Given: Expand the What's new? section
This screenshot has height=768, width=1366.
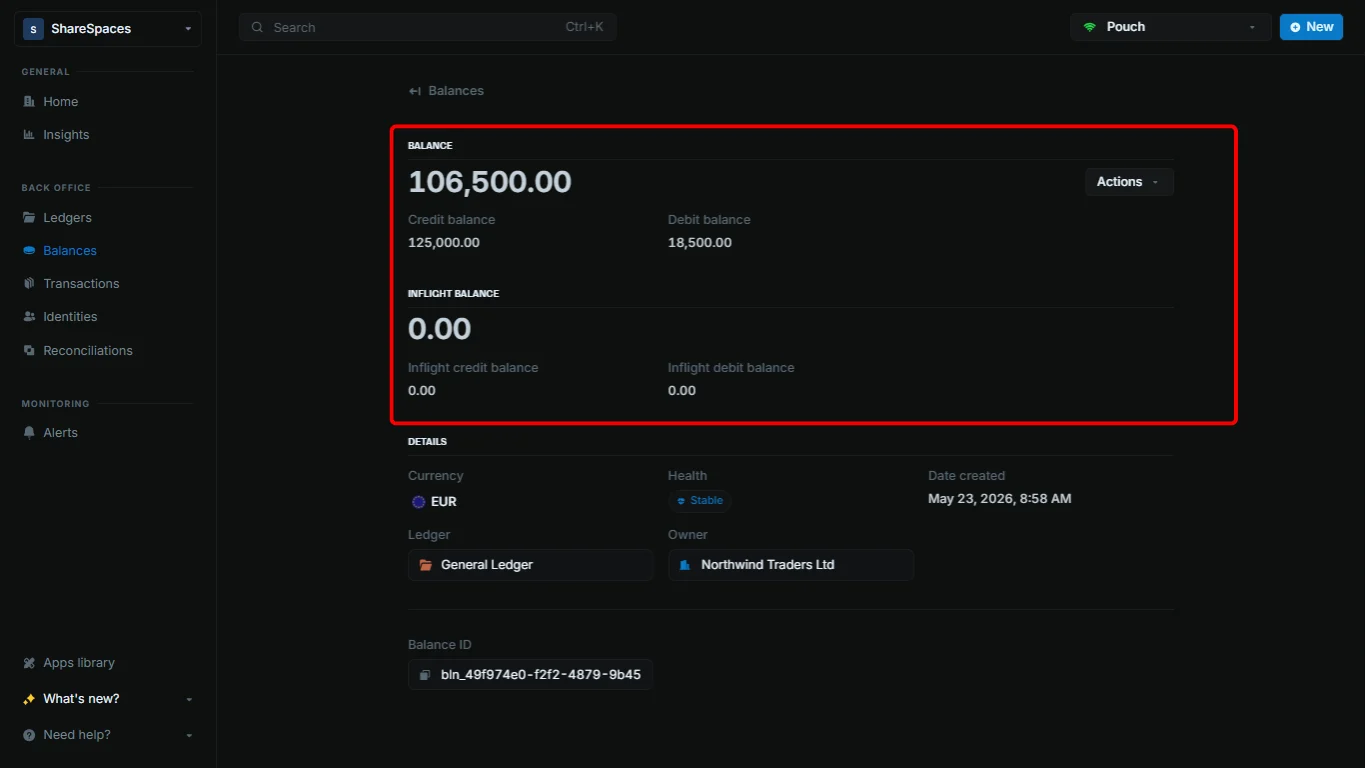Looking at the screenshot, I should 108,698.
